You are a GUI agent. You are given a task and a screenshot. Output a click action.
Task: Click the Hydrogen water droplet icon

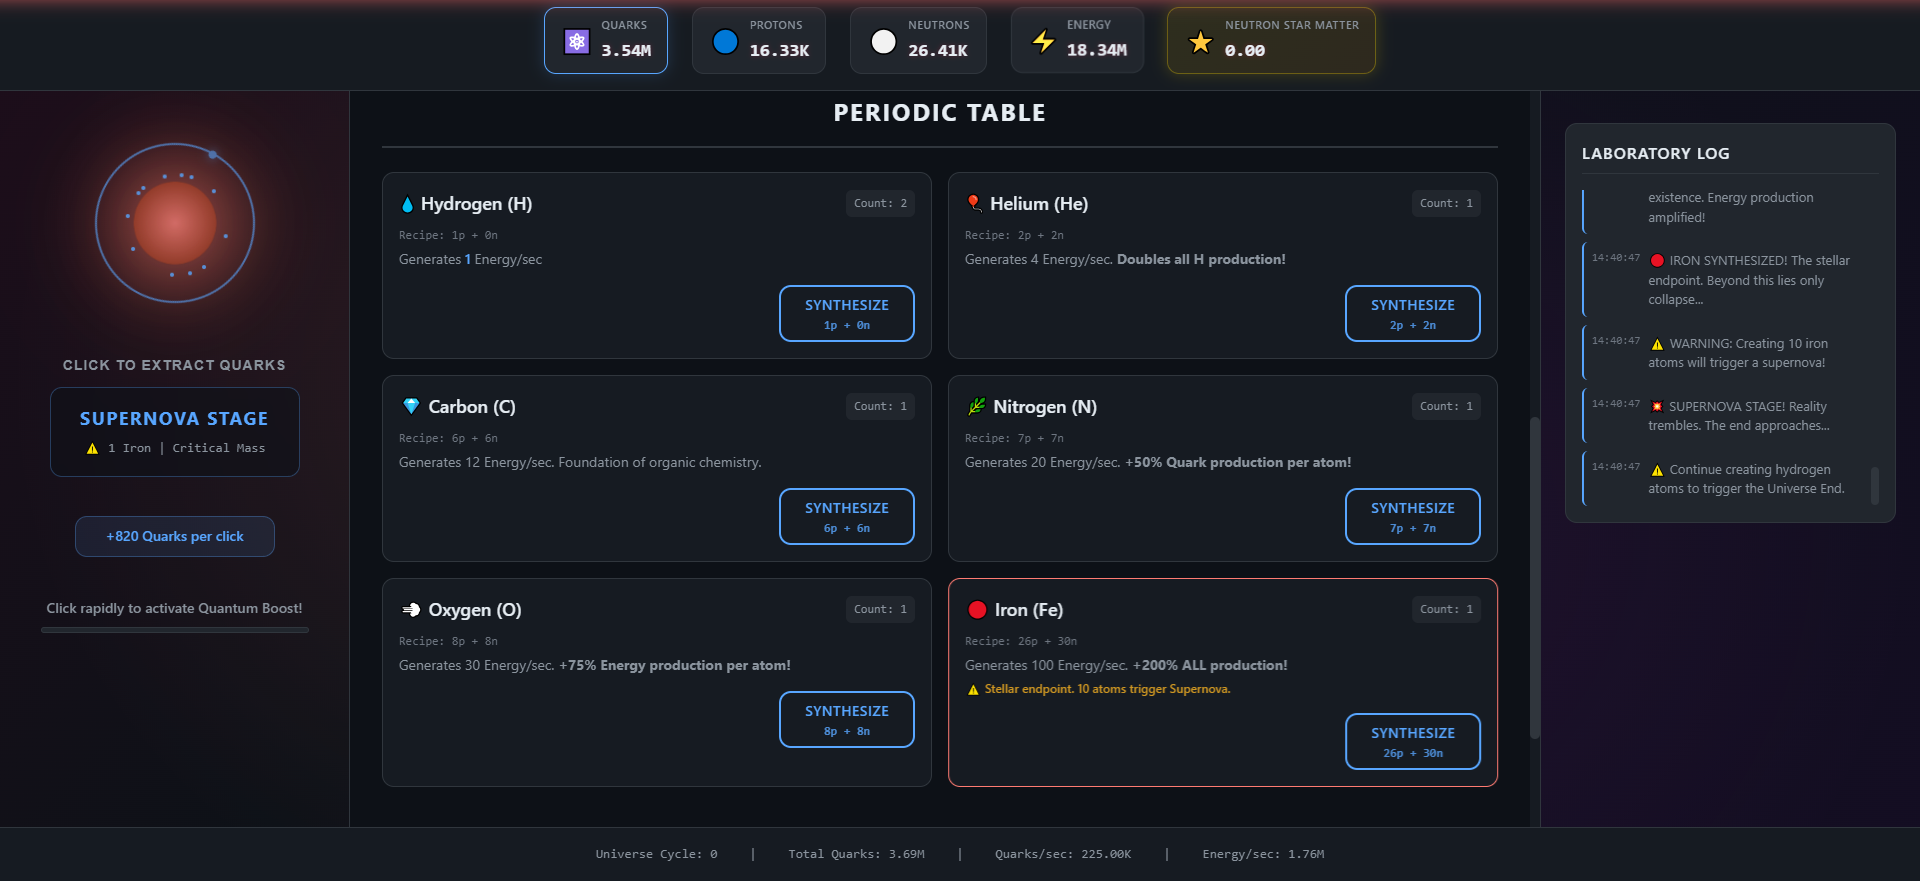point(407,204)
